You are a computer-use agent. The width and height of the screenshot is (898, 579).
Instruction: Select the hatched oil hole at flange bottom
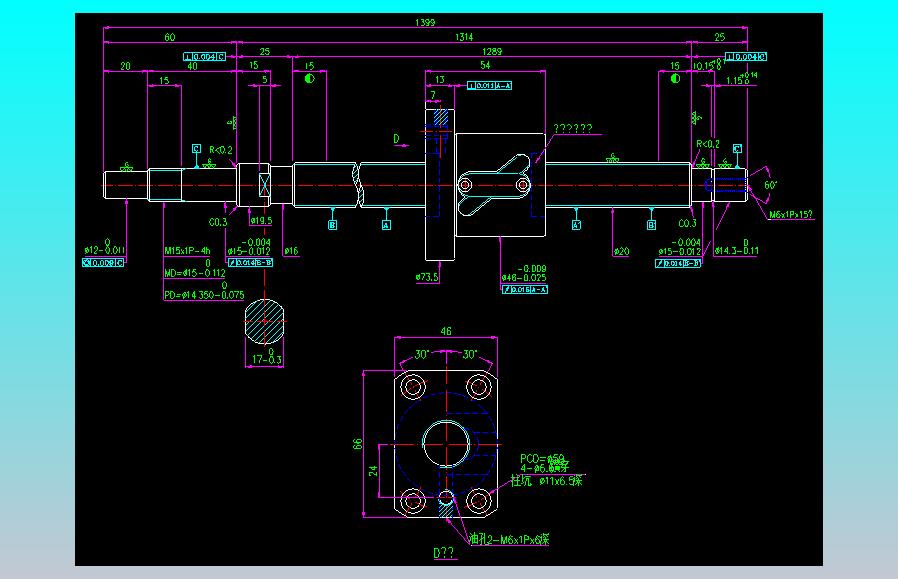click(x=446, y=504)
